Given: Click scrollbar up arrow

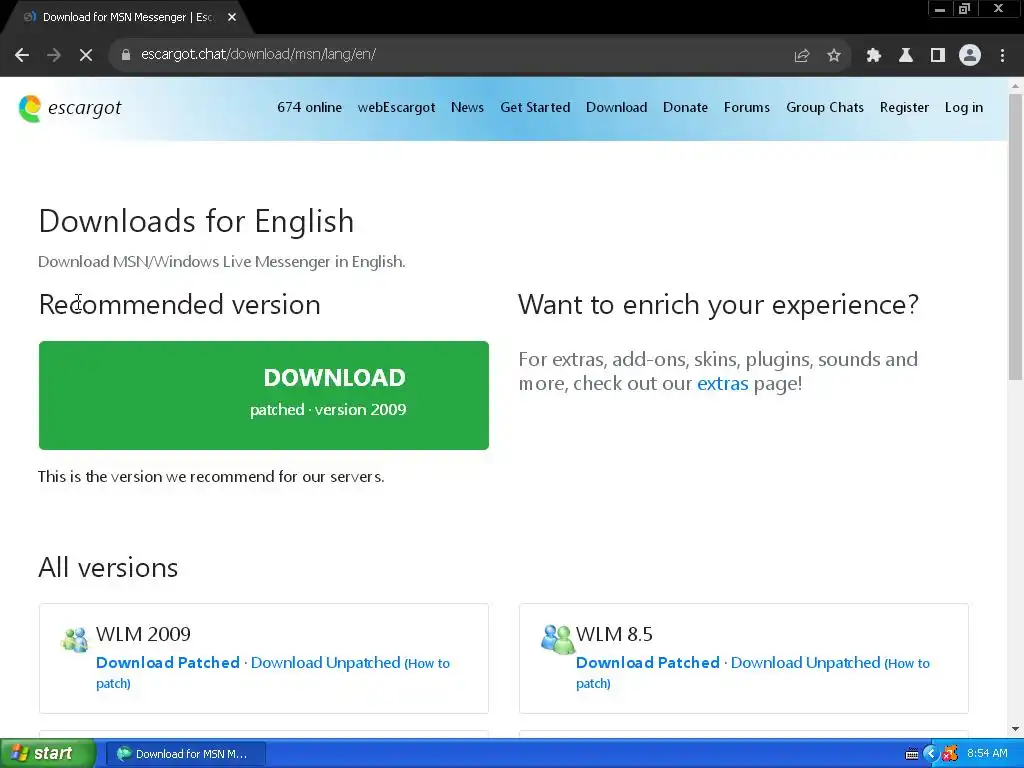Looking at the screenshot, I should point(1015,86).
